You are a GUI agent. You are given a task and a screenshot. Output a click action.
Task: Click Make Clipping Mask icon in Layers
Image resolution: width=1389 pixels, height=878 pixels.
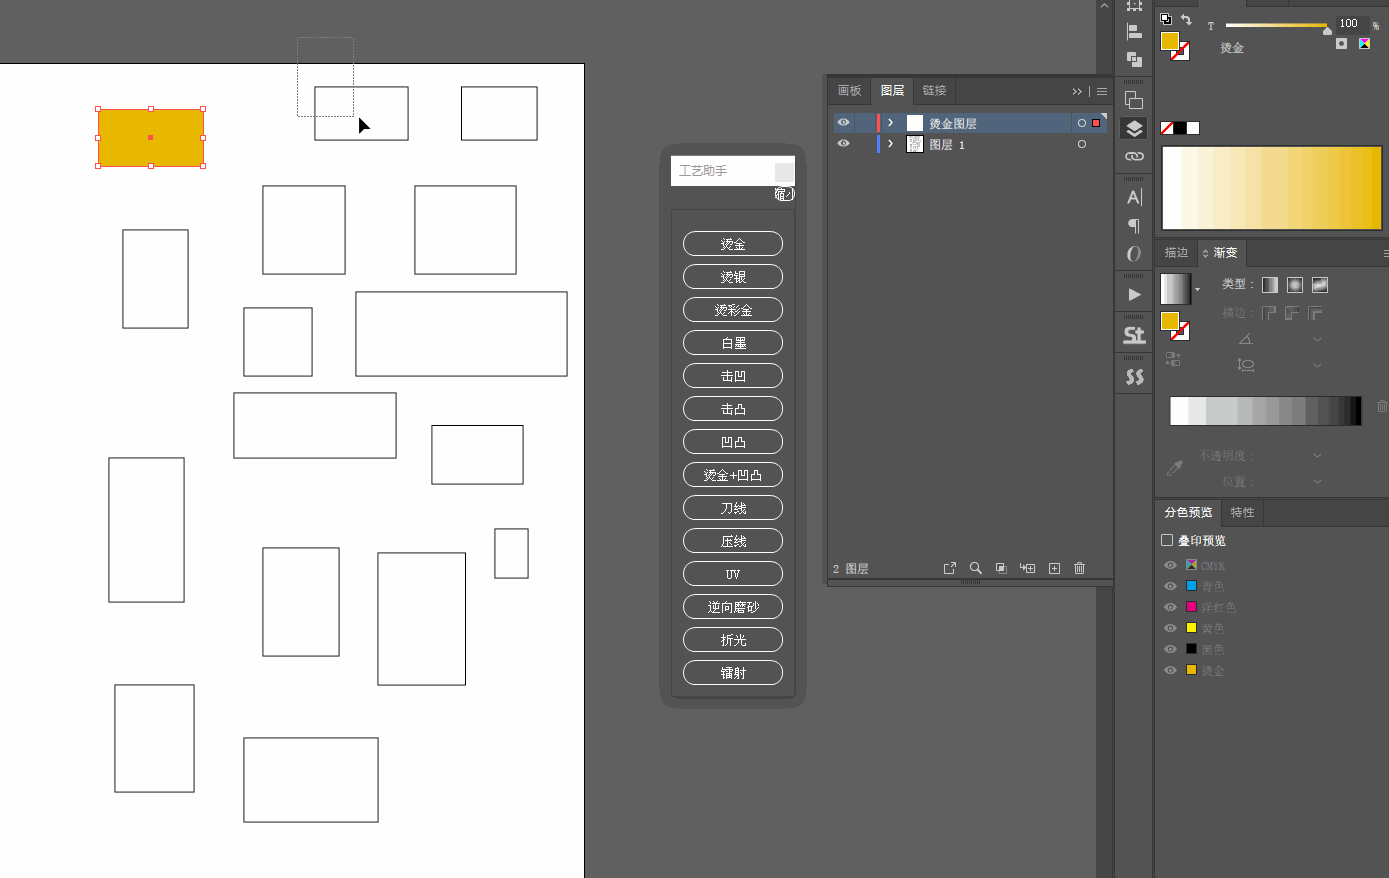(x=1001, y=568)
